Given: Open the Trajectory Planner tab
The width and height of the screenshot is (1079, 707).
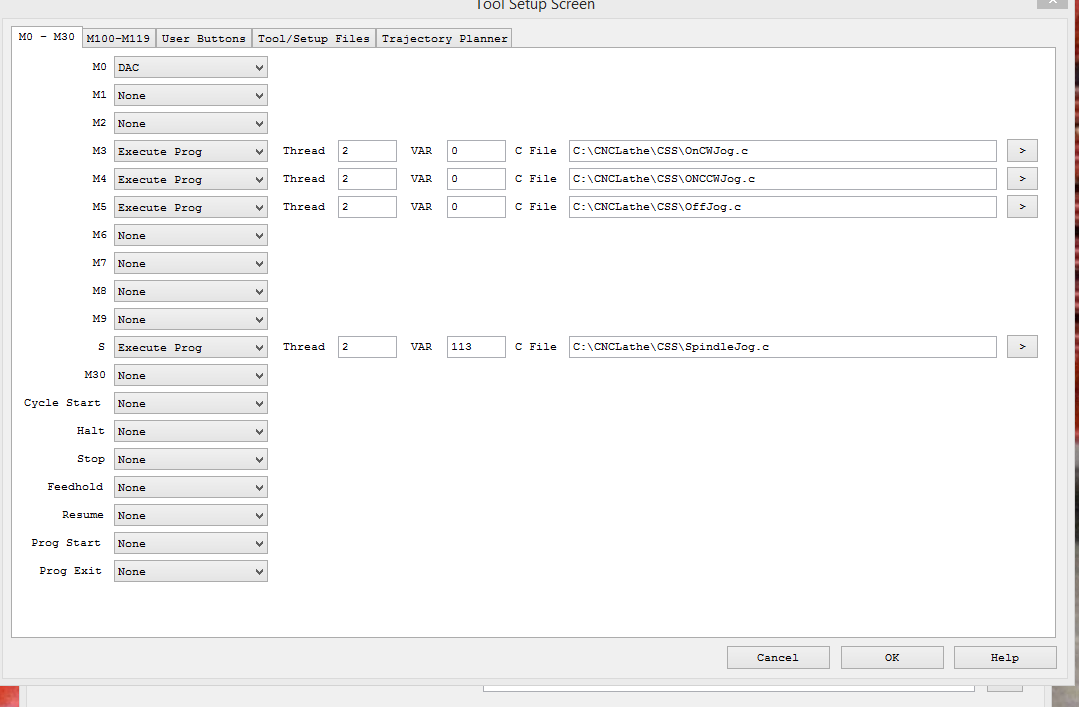Looking at the screenshot, I should (444, 39).
